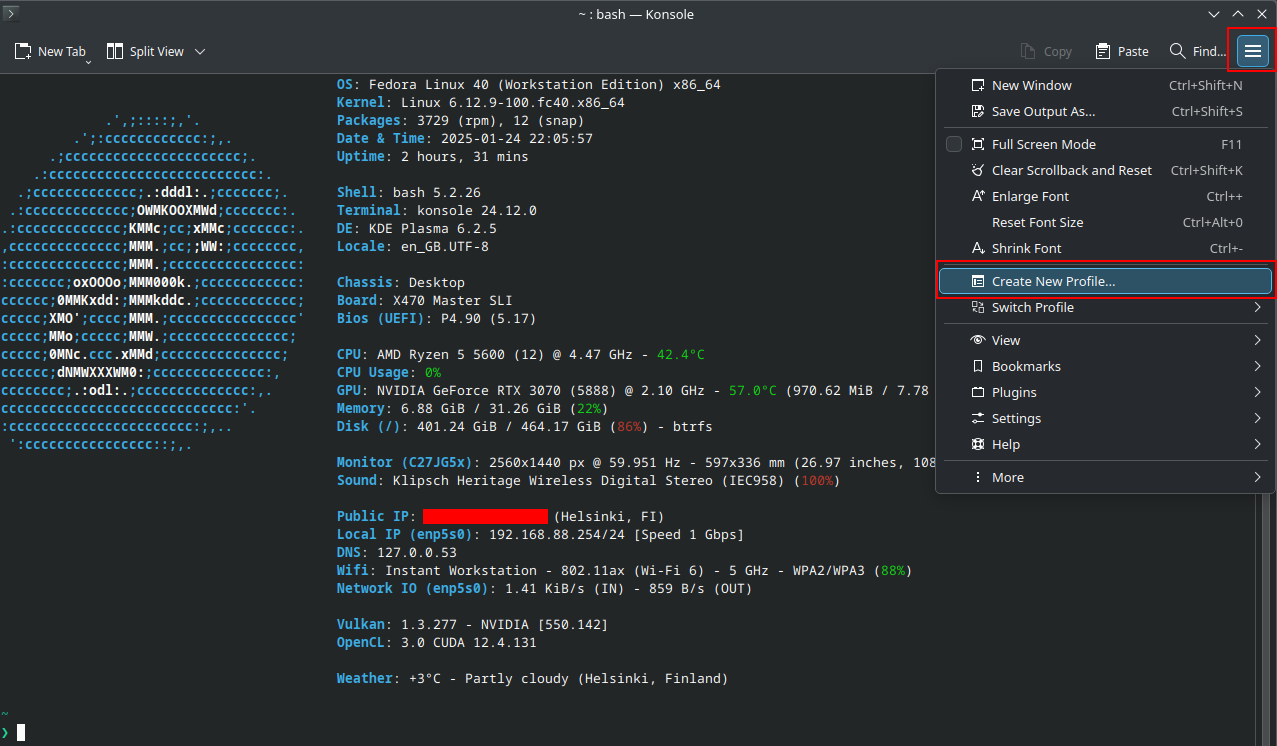Viewport: 1277px width, 746px height.
Task: Click the 'NVIDIA GeForce RTX 3070' GPU text
Action: pyautogui.click(x=468, y=390)
